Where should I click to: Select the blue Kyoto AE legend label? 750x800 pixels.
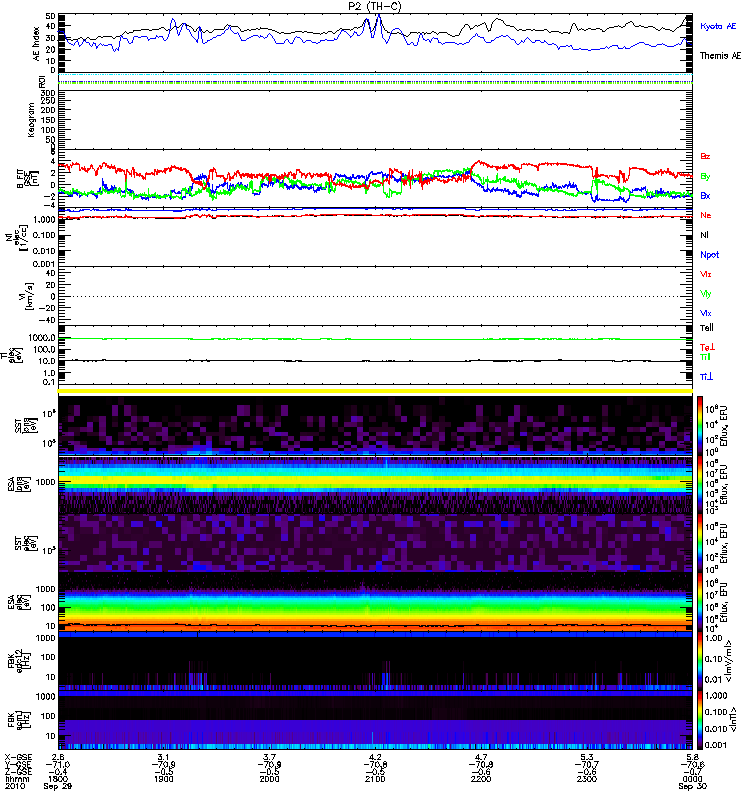(718, 26)
